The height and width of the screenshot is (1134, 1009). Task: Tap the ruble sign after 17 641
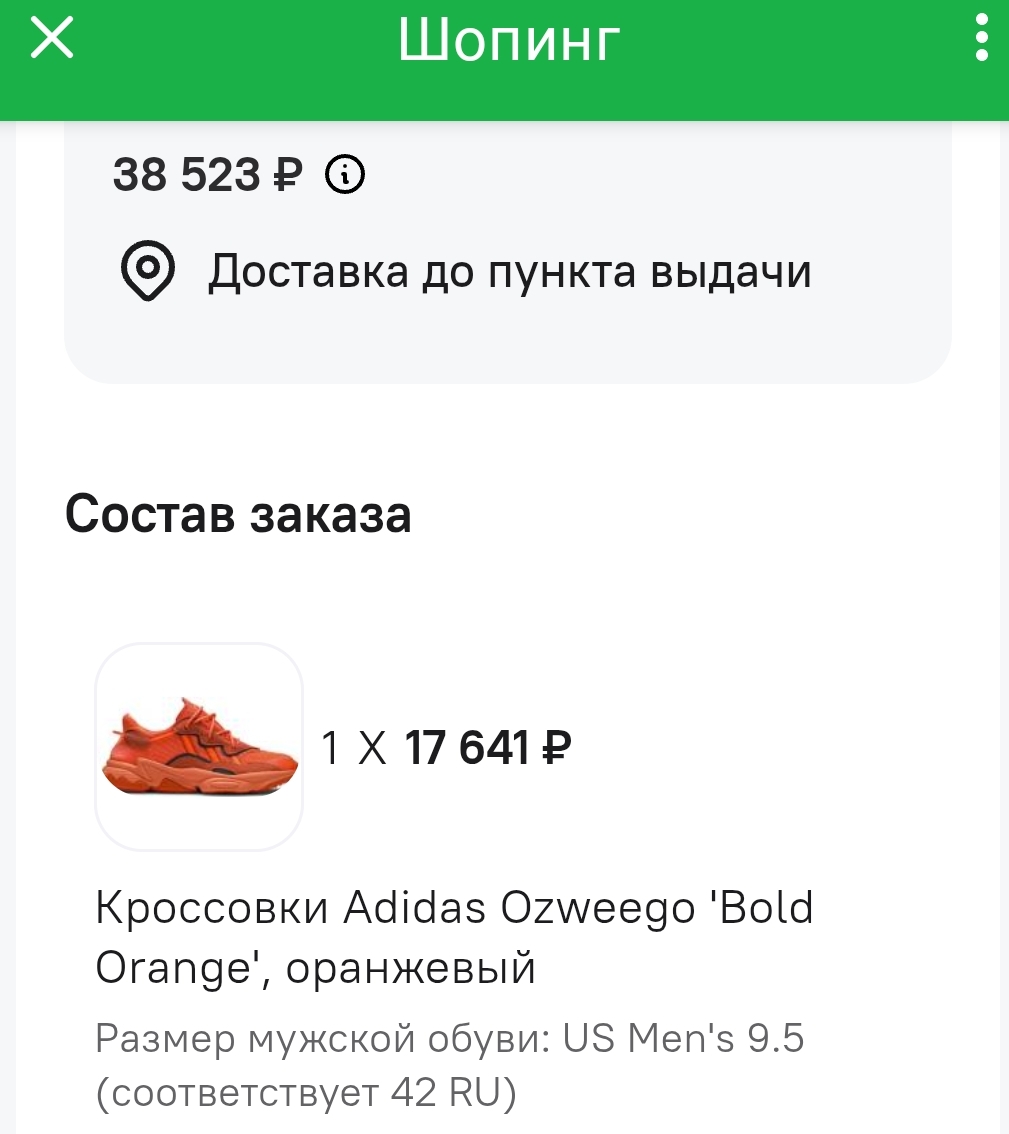556,747
